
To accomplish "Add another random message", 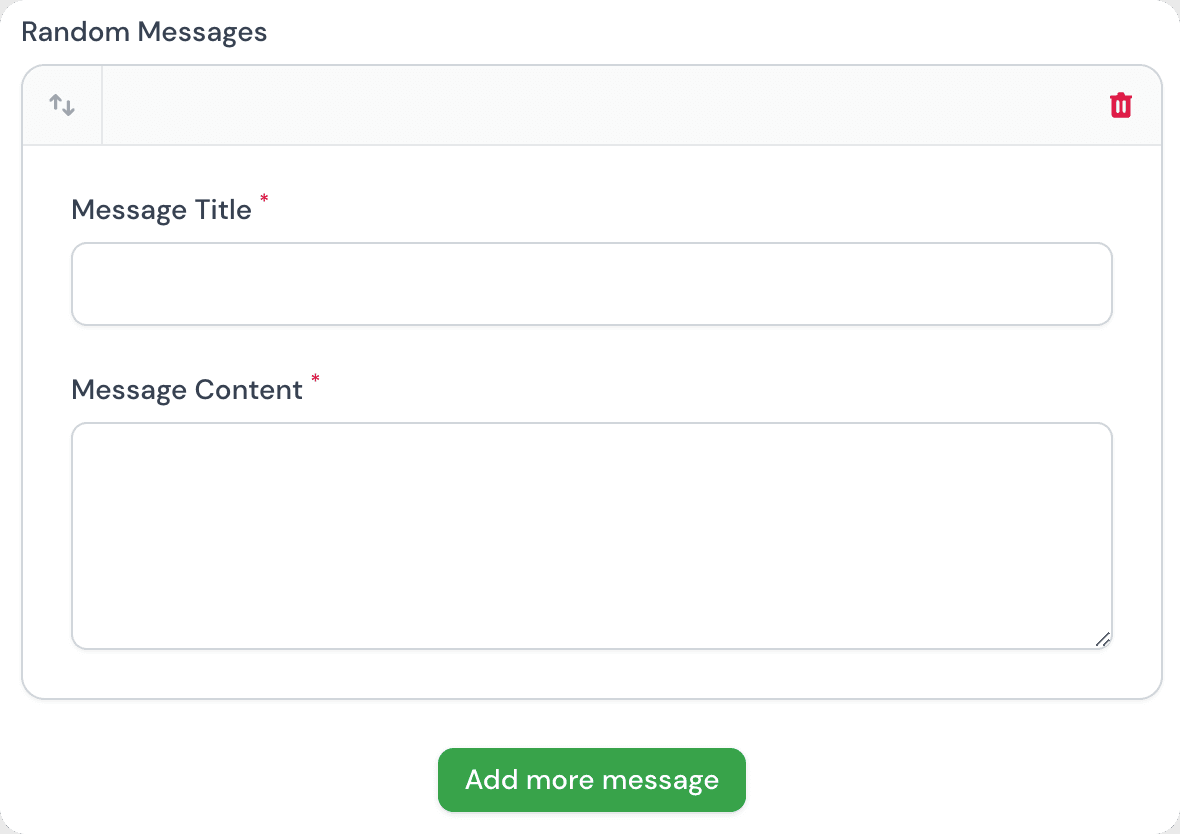I will 592,780.
